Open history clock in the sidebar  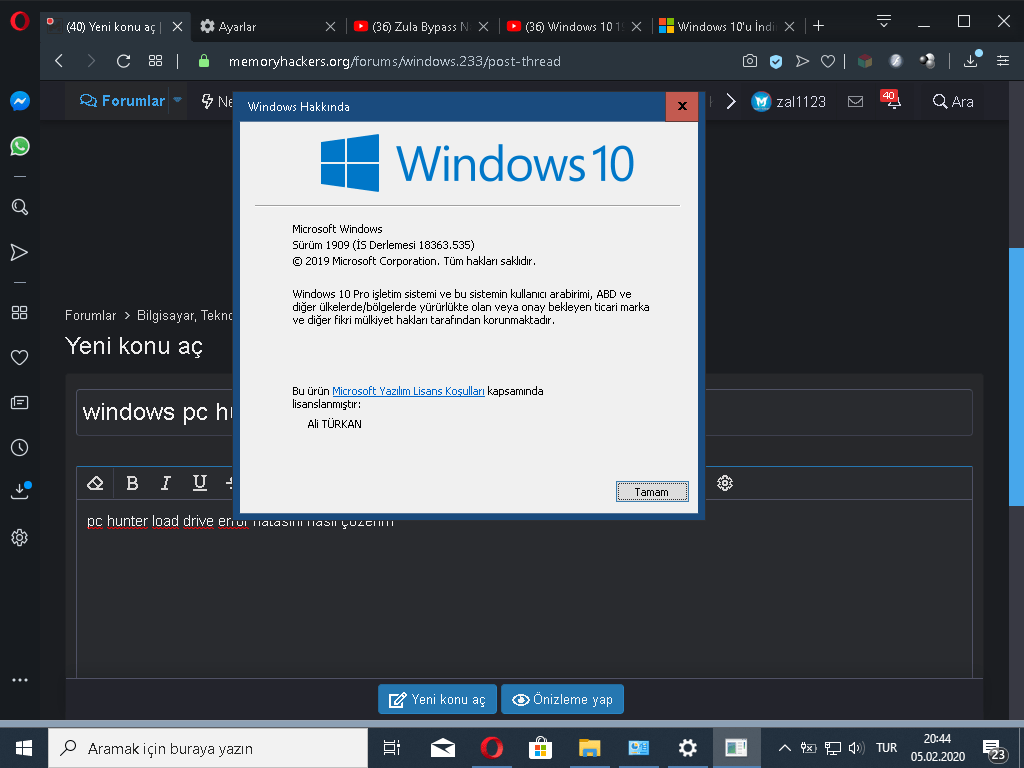click(x=20, y=447)
